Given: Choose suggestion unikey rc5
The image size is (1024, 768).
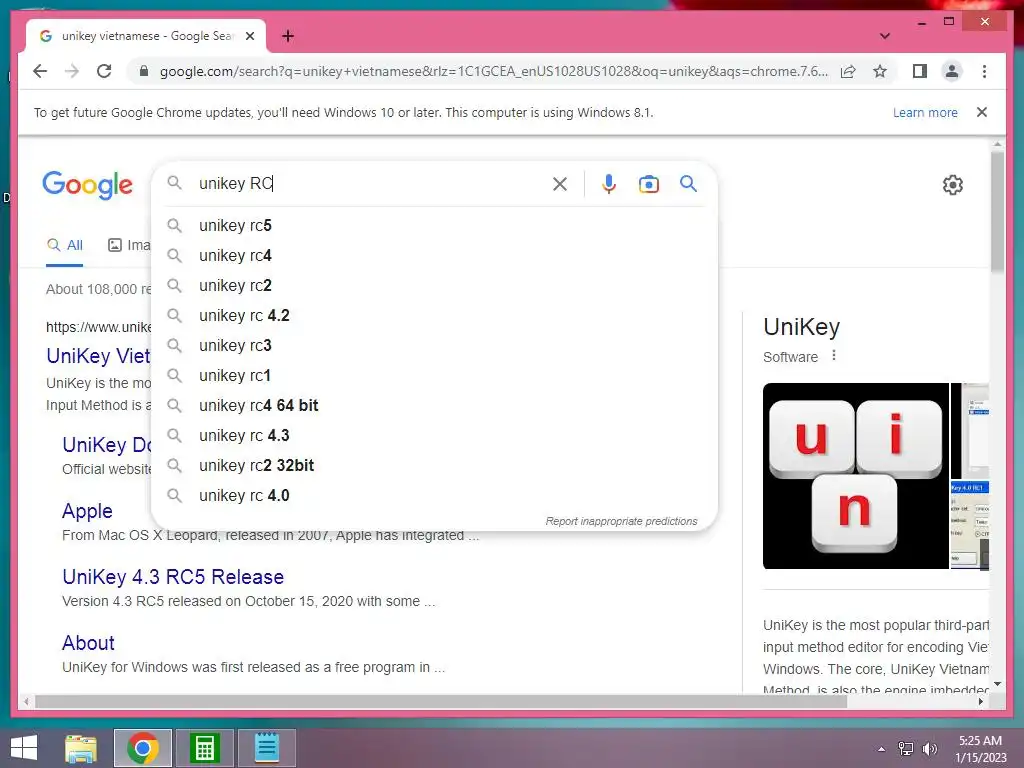Looking at the screenshot, I should [x=434, y=225].
